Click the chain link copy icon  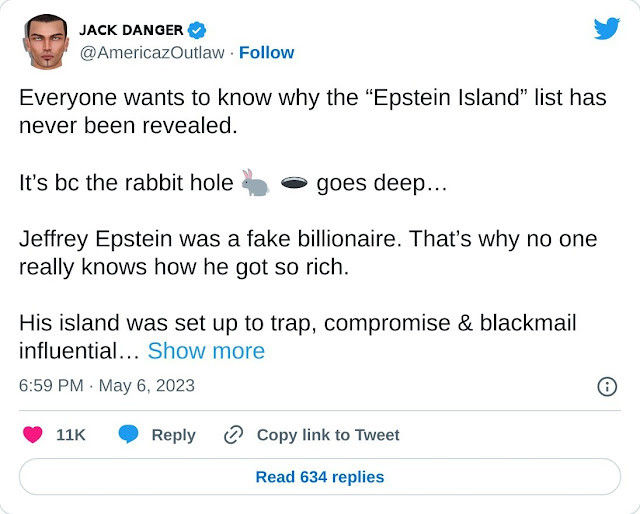tap(234, 435)
